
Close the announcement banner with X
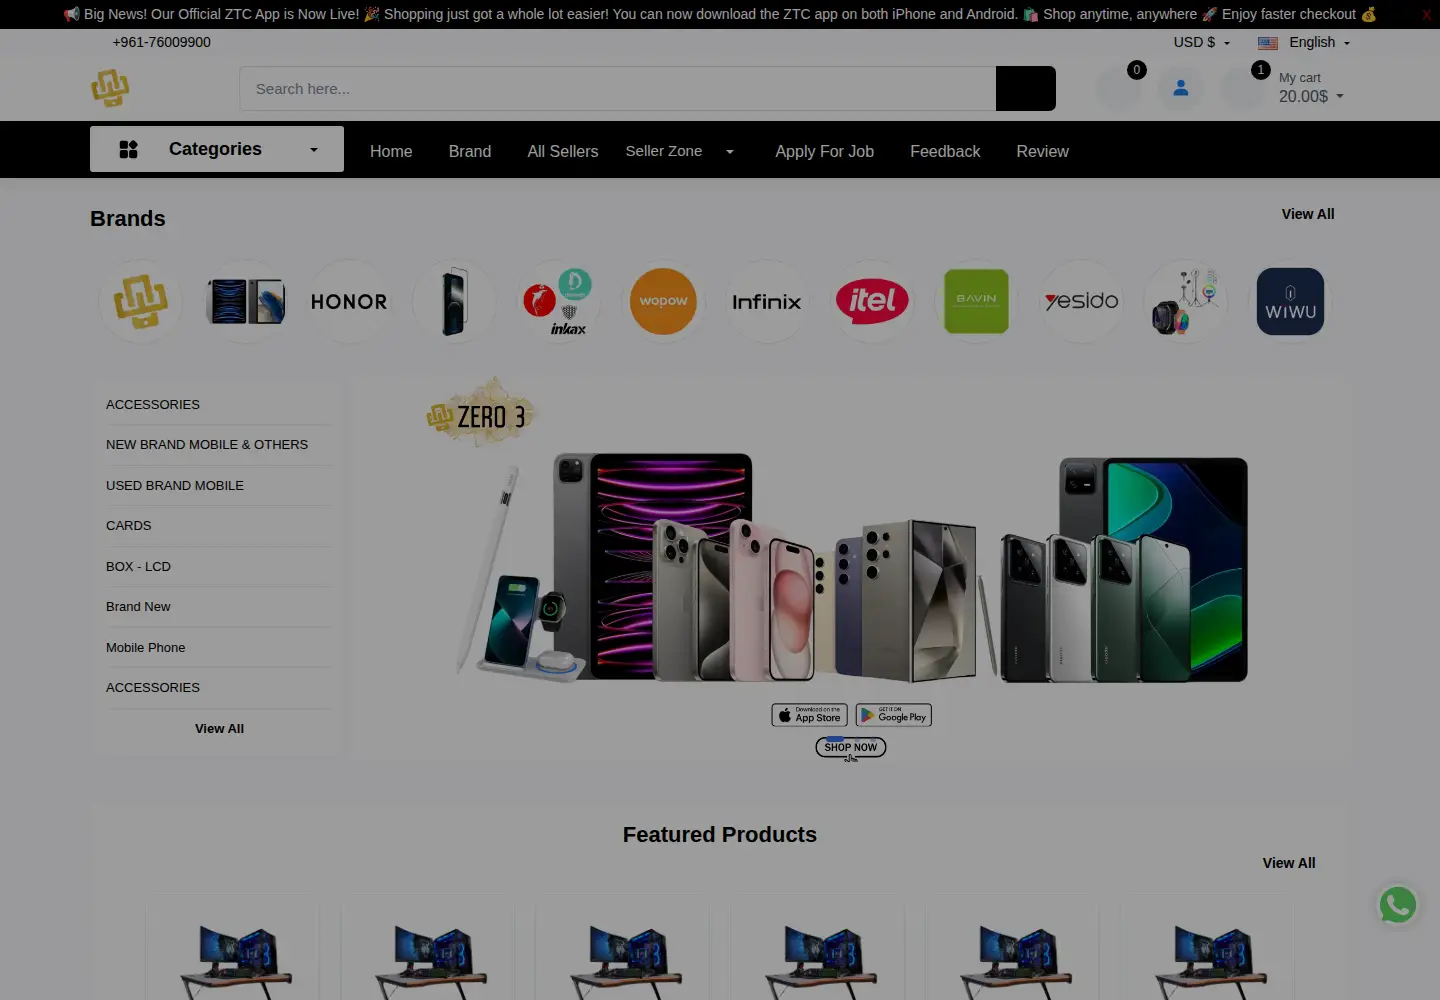pyautogui.click(x=1426, y=14)
